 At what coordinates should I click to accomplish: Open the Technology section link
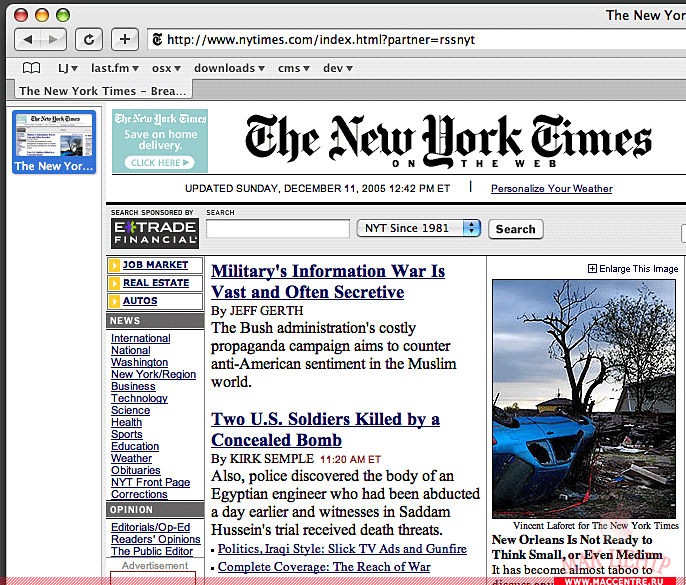(x=139, y=398)
